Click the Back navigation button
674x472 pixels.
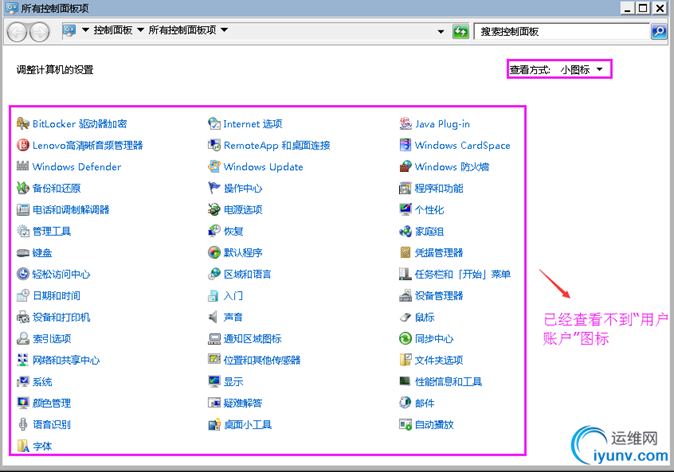(18, 32)
